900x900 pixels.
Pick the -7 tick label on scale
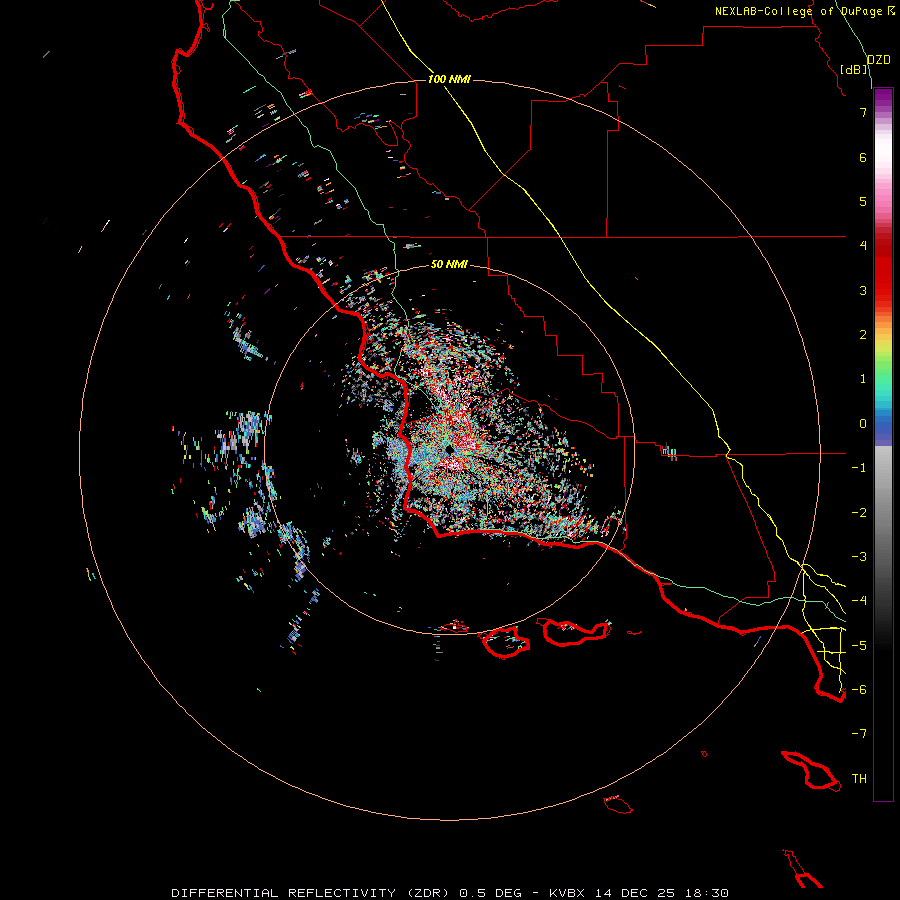[x=859, y=734]
